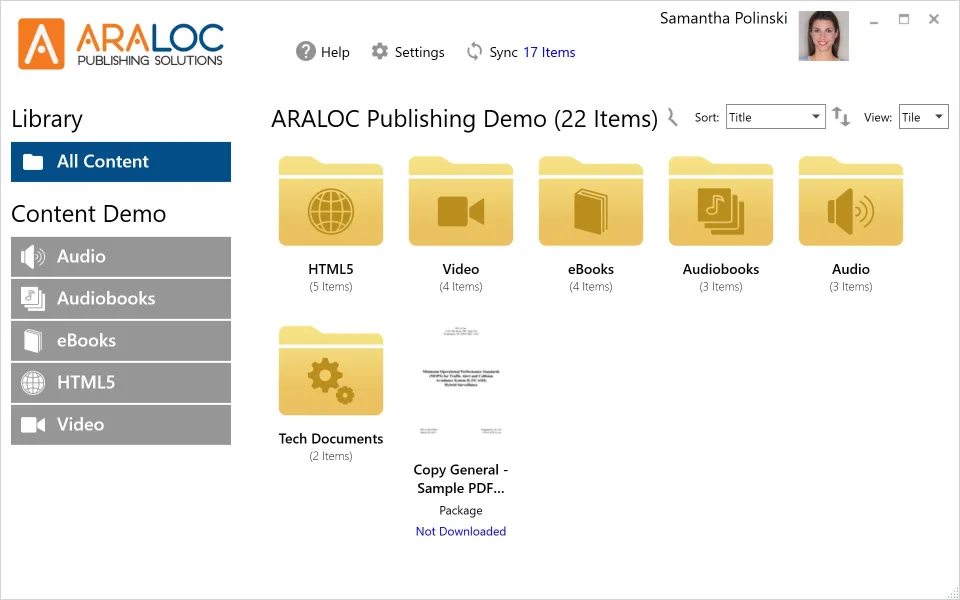Open Settings via the gear icon
960x600 pixels.
coord(380,51)
